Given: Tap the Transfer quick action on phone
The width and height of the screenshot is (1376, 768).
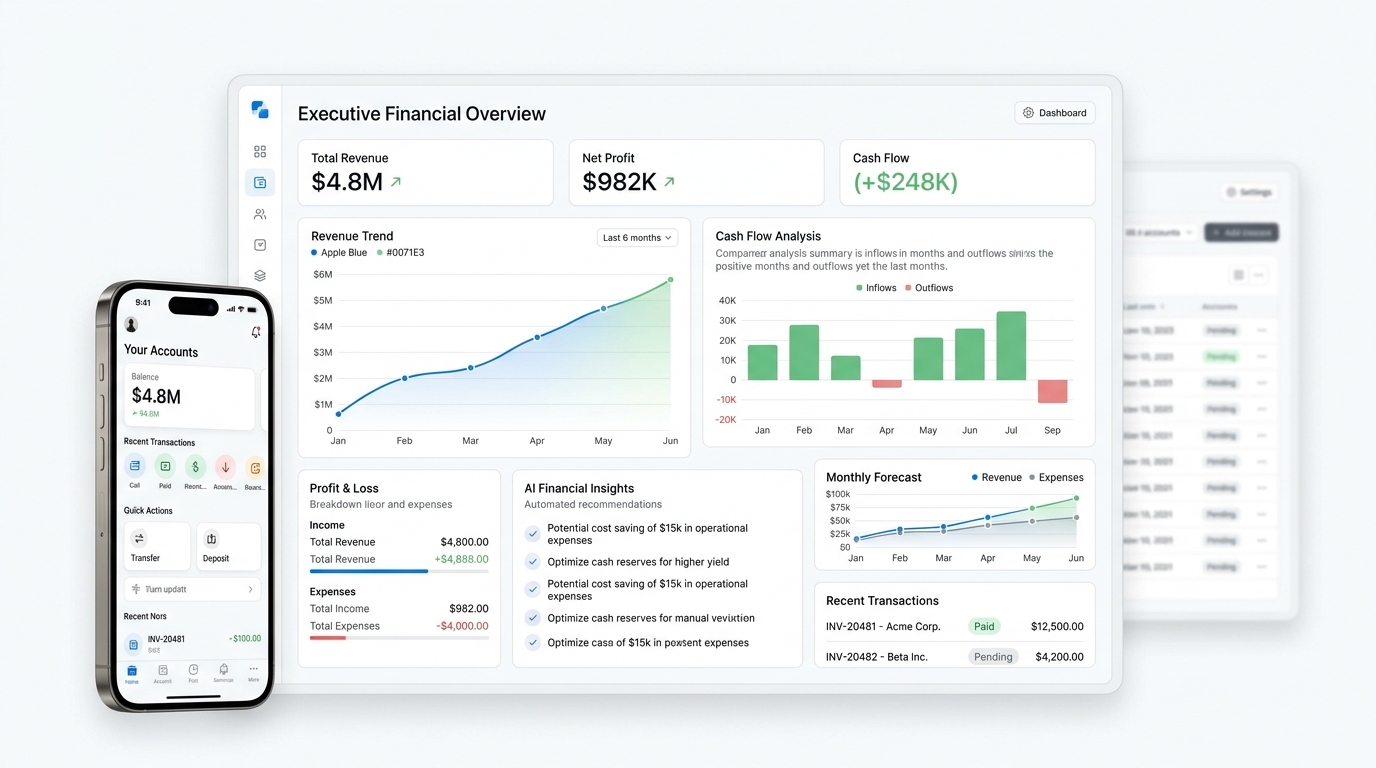Looking at the screenshot, I should 156,546.
